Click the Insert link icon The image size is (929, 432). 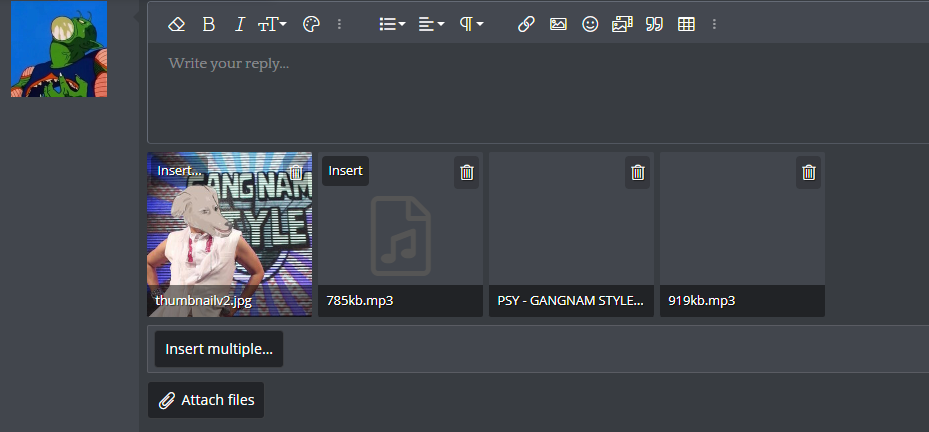pos(526,24)
